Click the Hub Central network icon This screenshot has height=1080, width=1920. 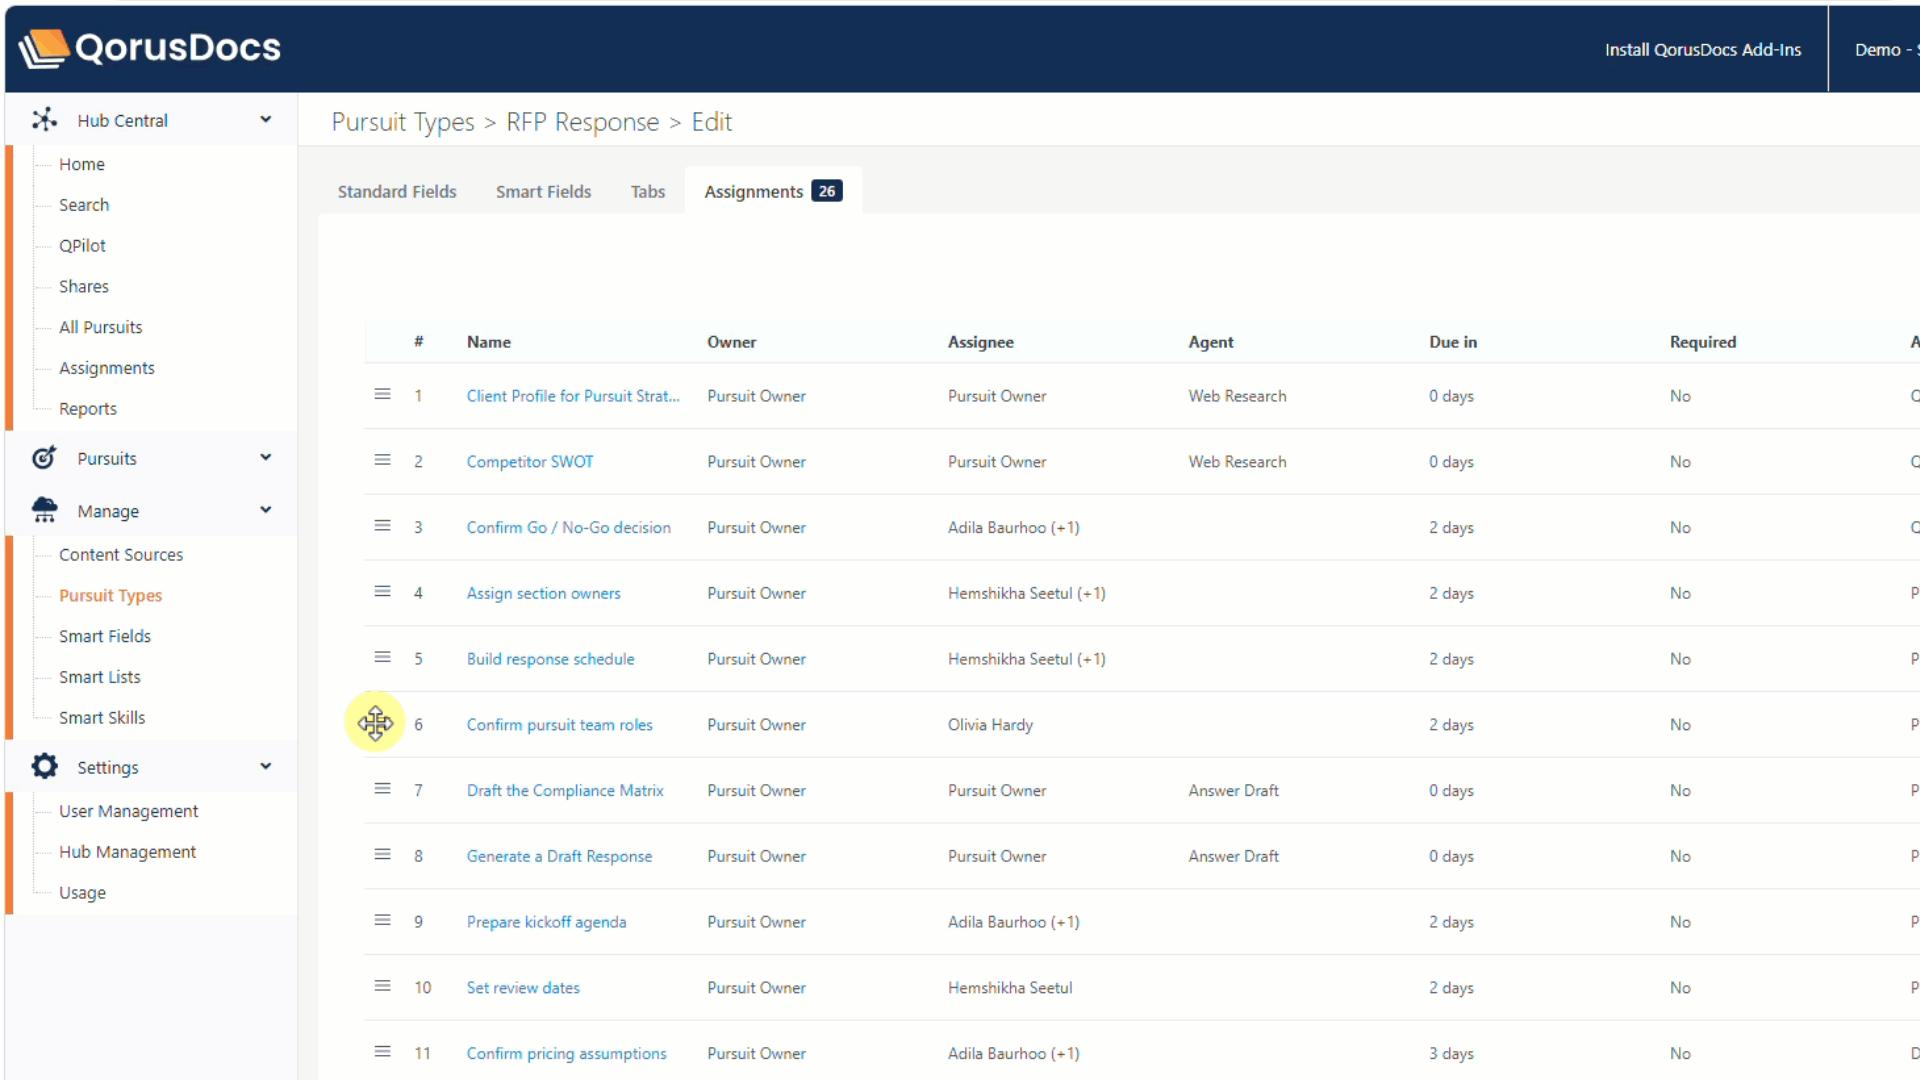coord(44,120)
